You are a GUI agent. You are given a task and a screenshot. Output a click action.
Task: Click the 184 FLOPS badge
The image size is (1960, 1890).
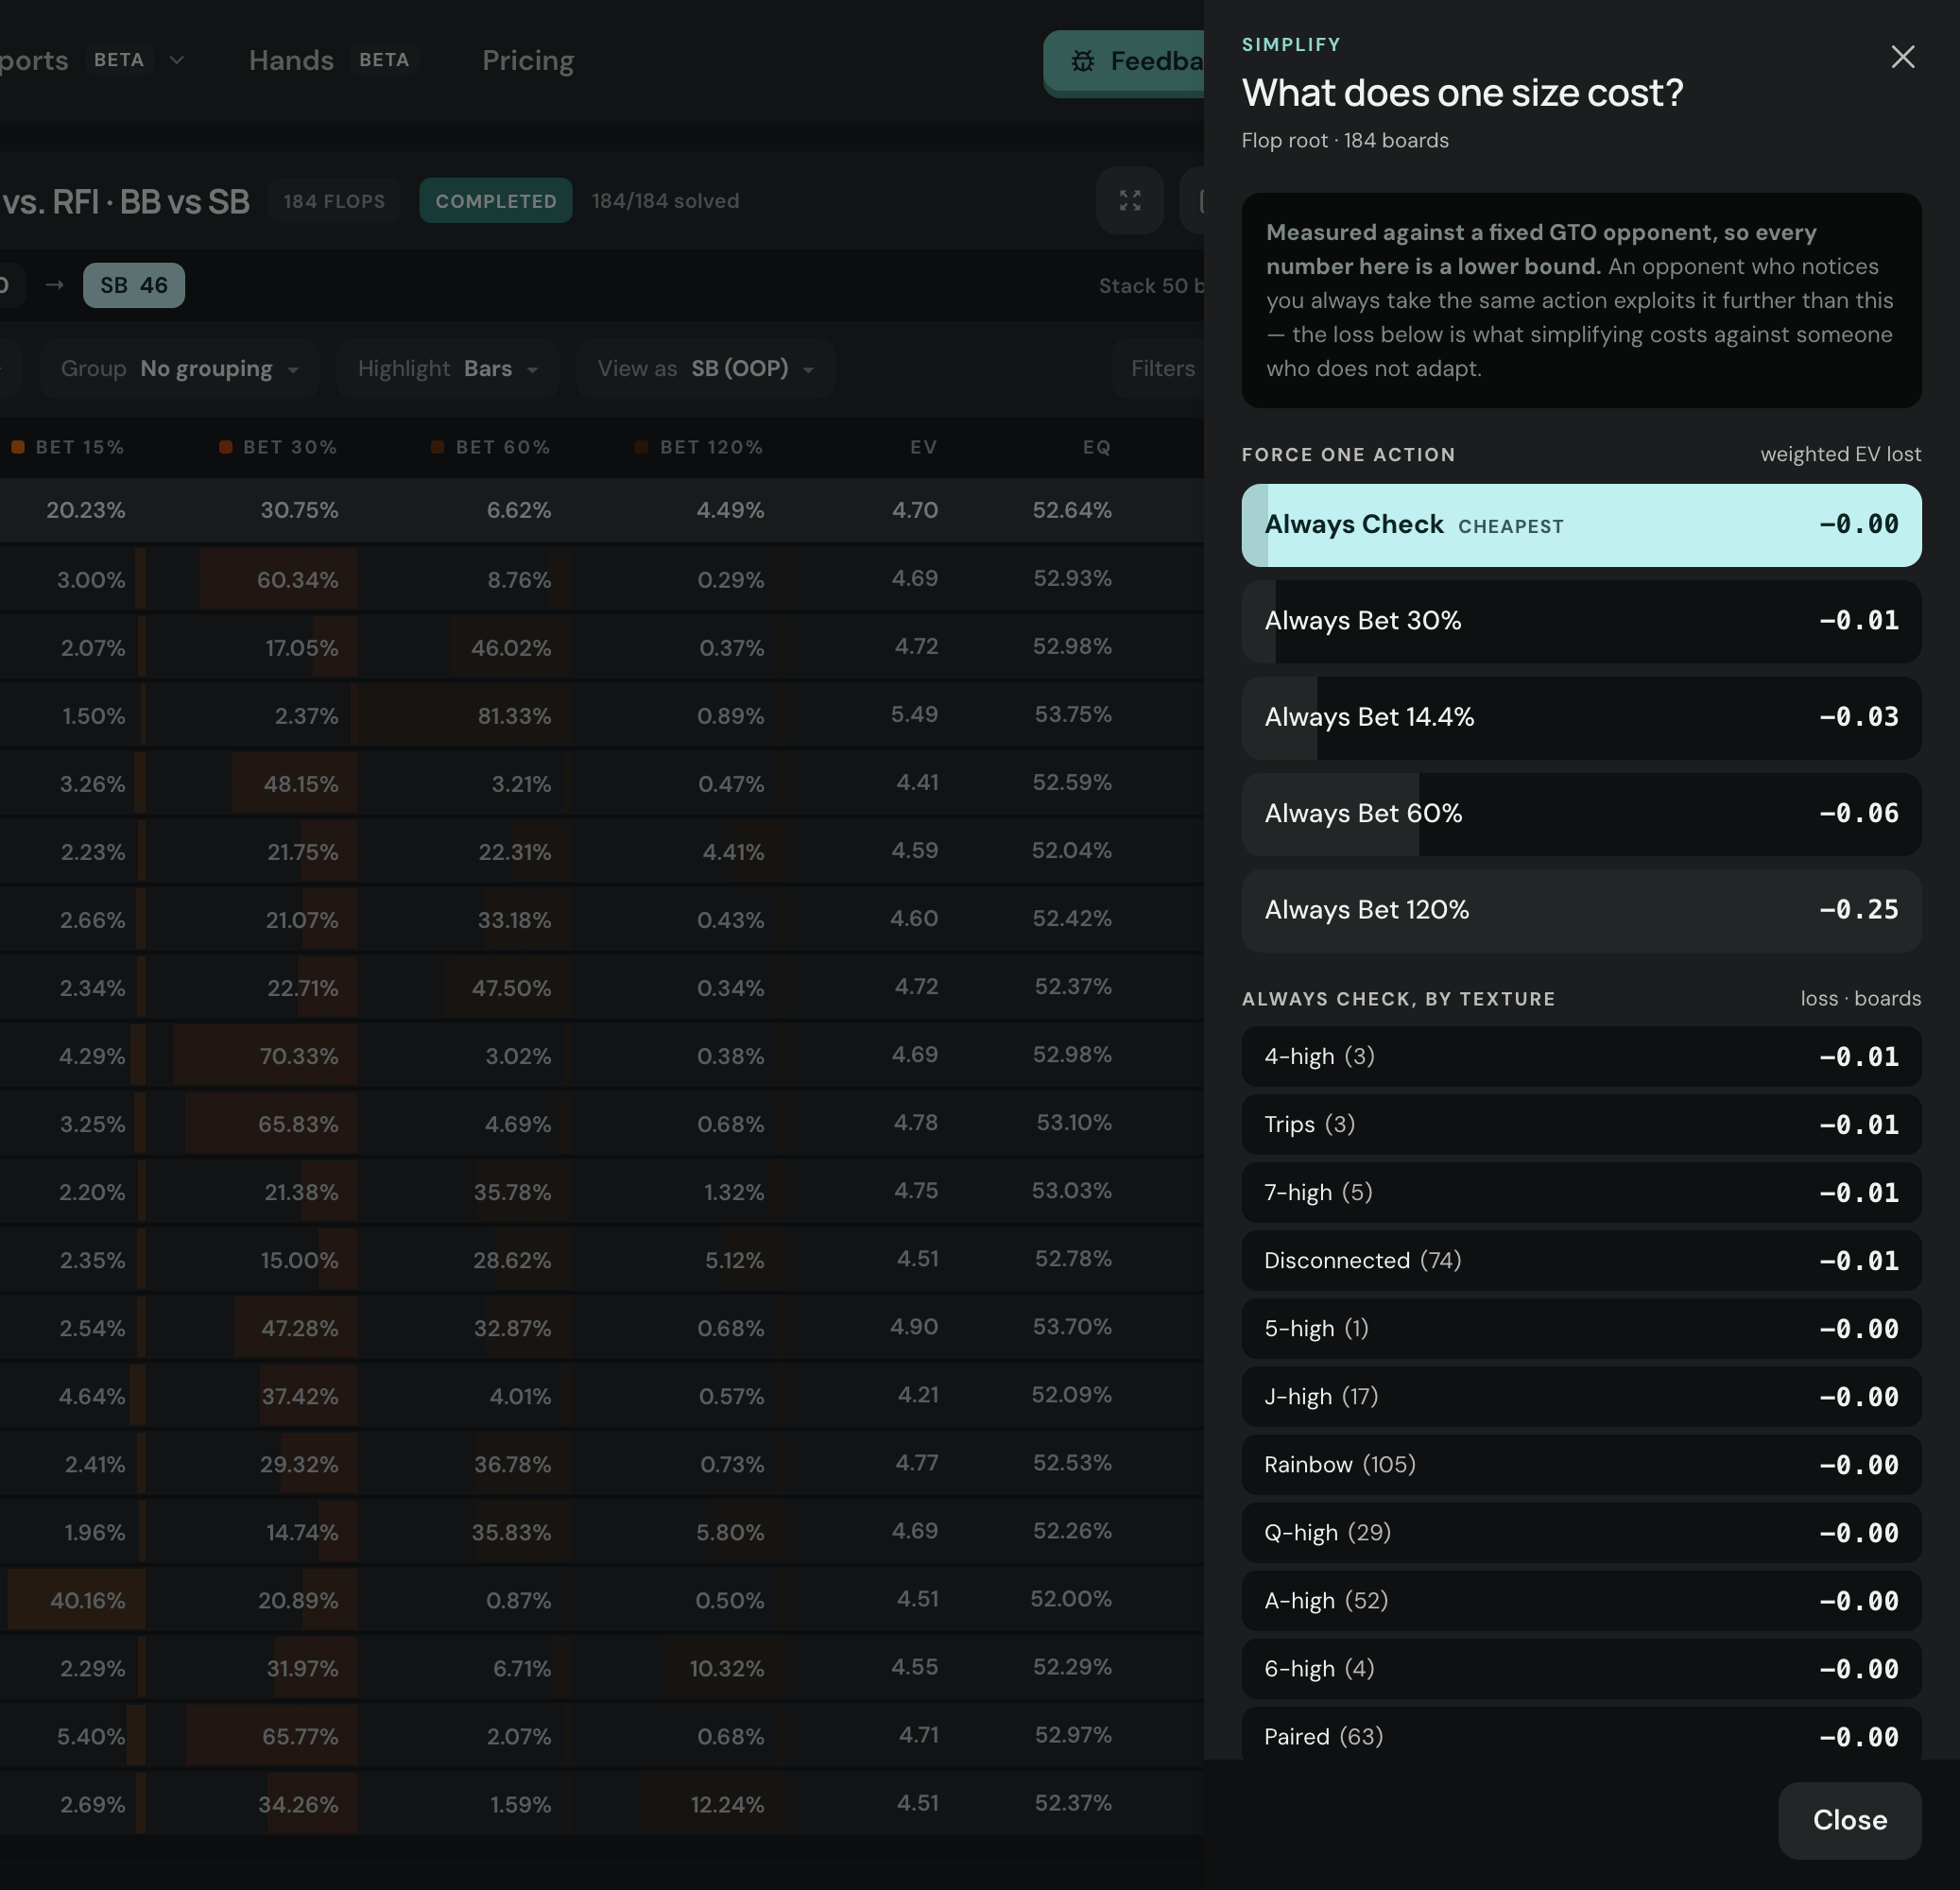(334, 201)
